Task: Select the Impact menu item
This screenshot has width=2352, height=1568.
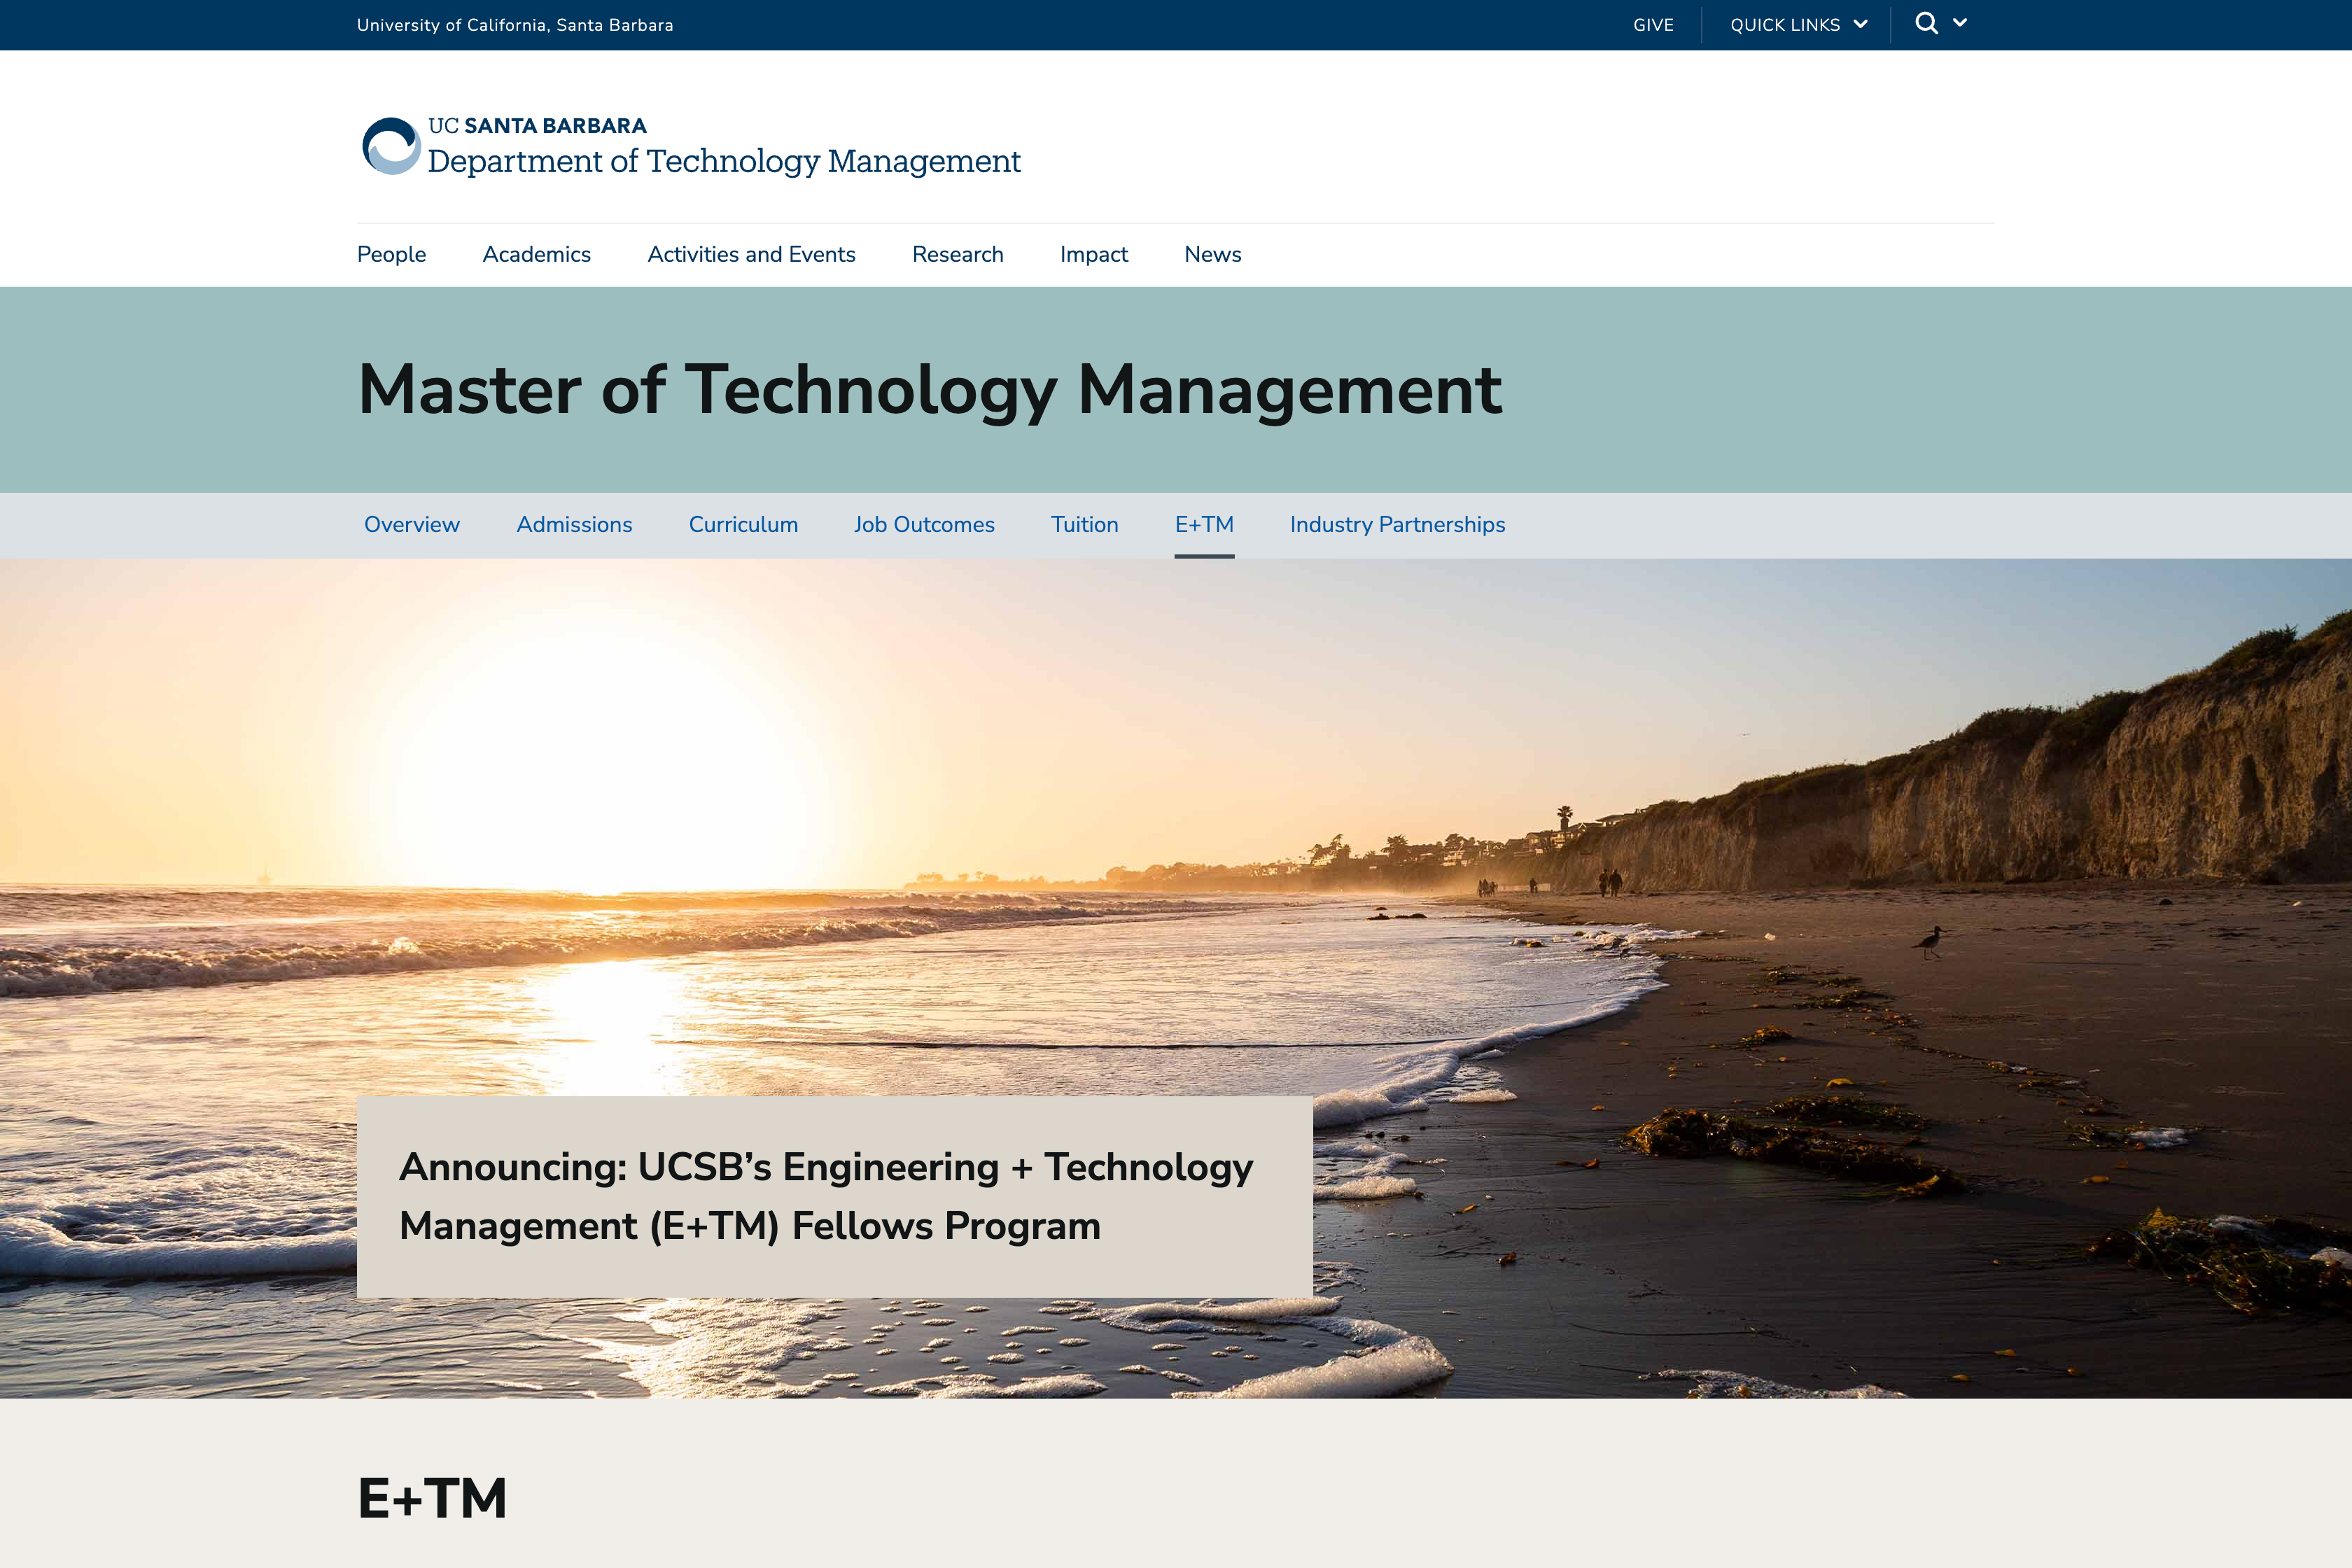Action: [1093, 254]
